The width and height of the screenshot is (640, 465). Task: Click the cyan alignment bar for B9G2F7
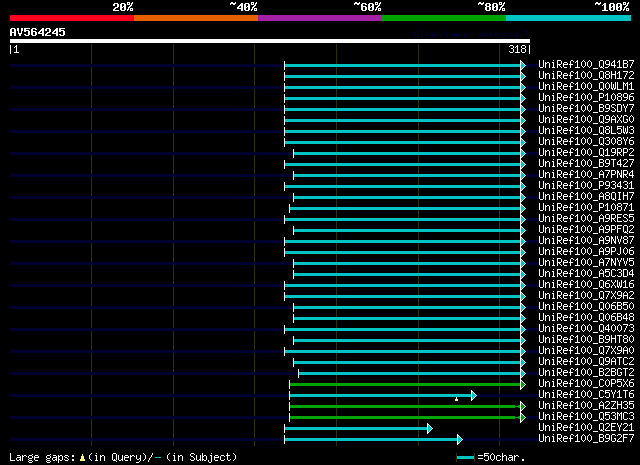tap(371, 439)
